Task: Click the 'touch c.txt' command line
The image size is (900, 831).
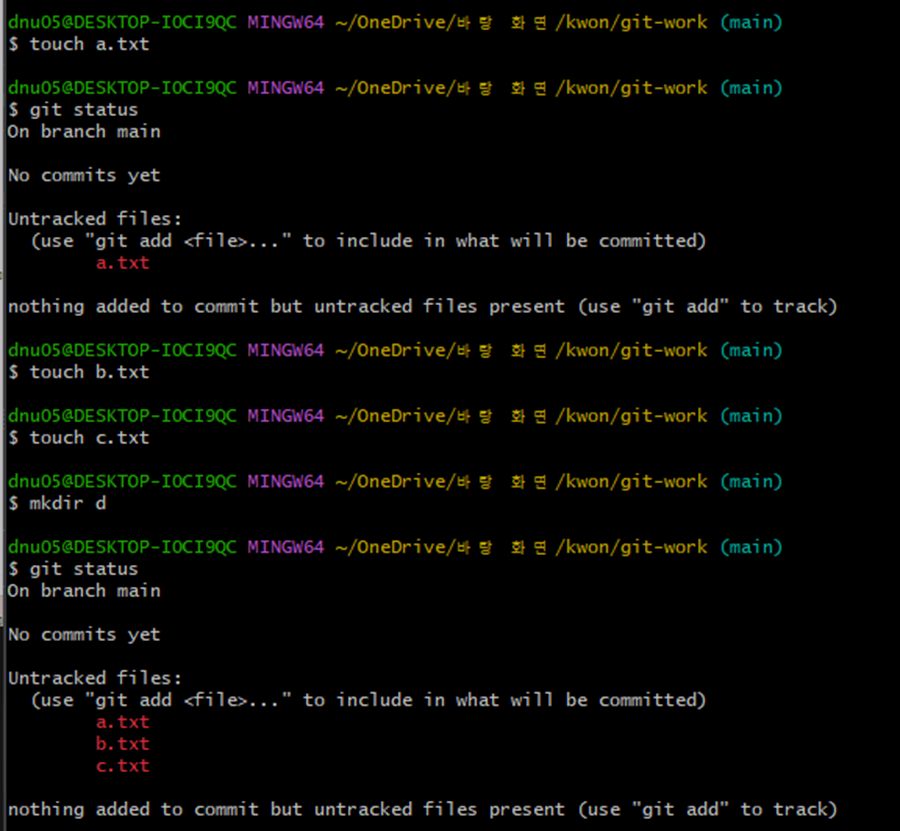Action: (79, 438)
